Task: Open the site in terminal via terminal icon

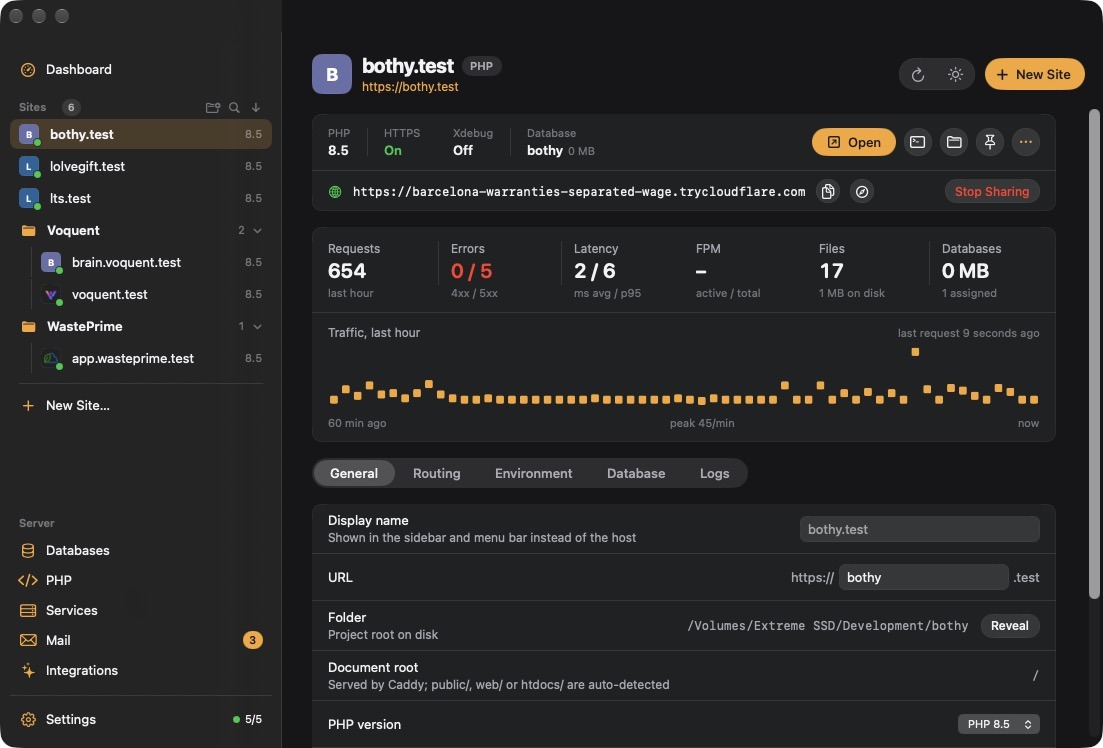Action: point(918,142)
